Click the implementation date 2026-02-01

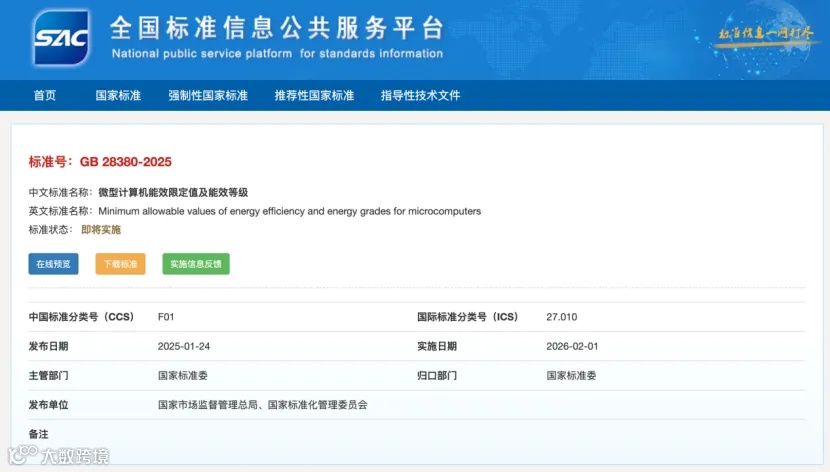tap(572, 346)
